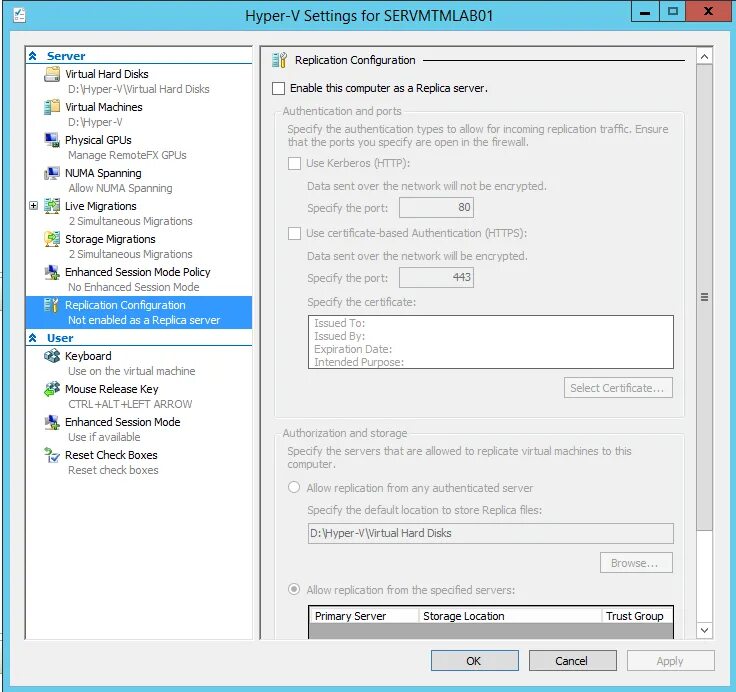Click the scrollbar down arrow

coord(704,630)
